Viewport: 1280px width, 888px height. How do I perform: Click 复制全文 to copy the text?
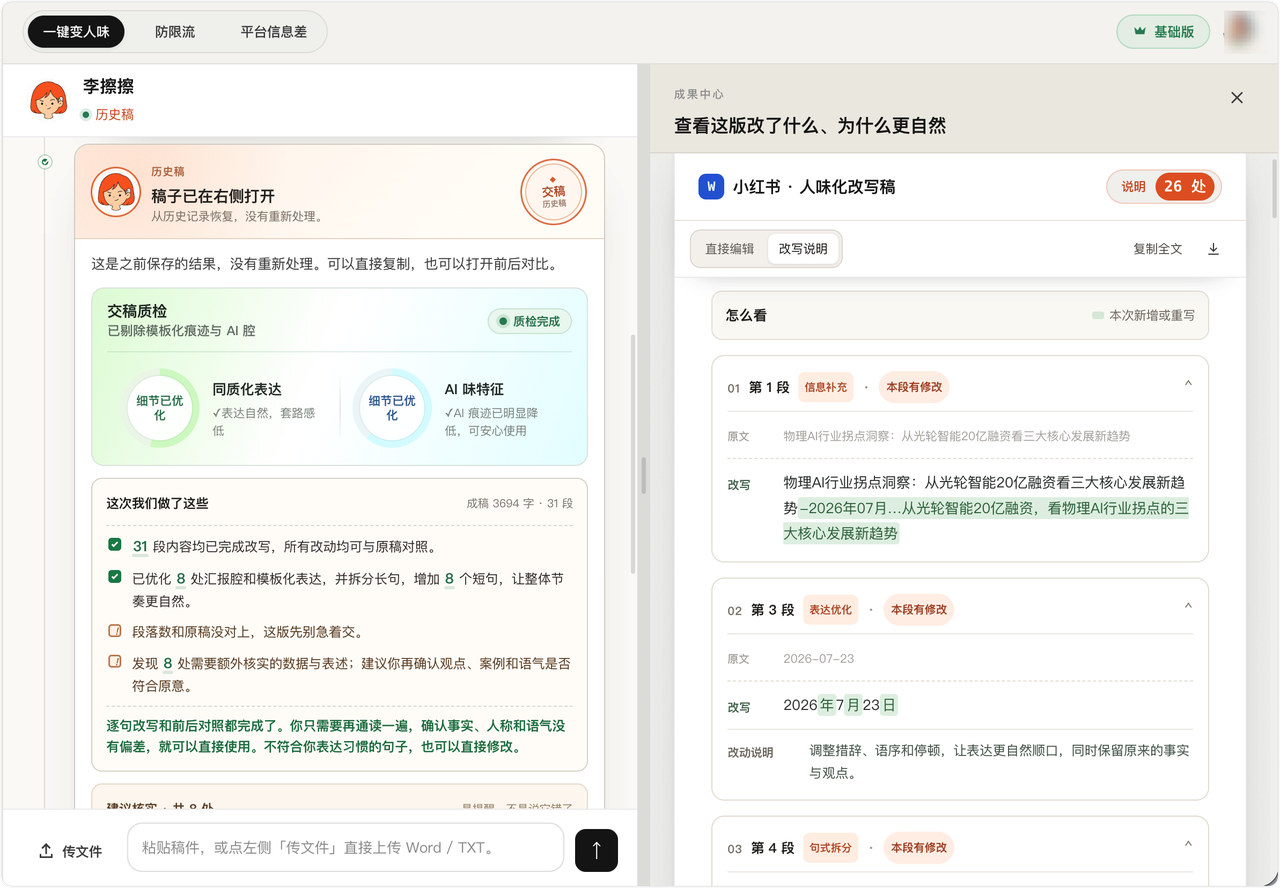point(1158,249)
